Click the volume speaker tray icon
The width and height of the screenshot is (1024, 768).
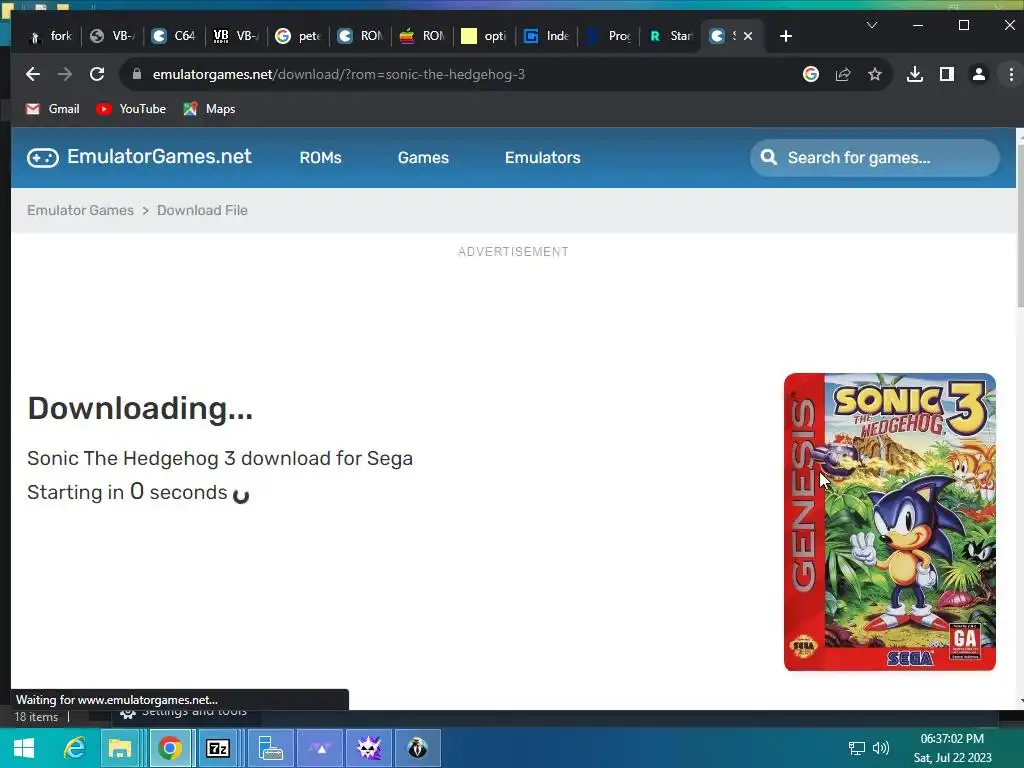coord(881,748)
